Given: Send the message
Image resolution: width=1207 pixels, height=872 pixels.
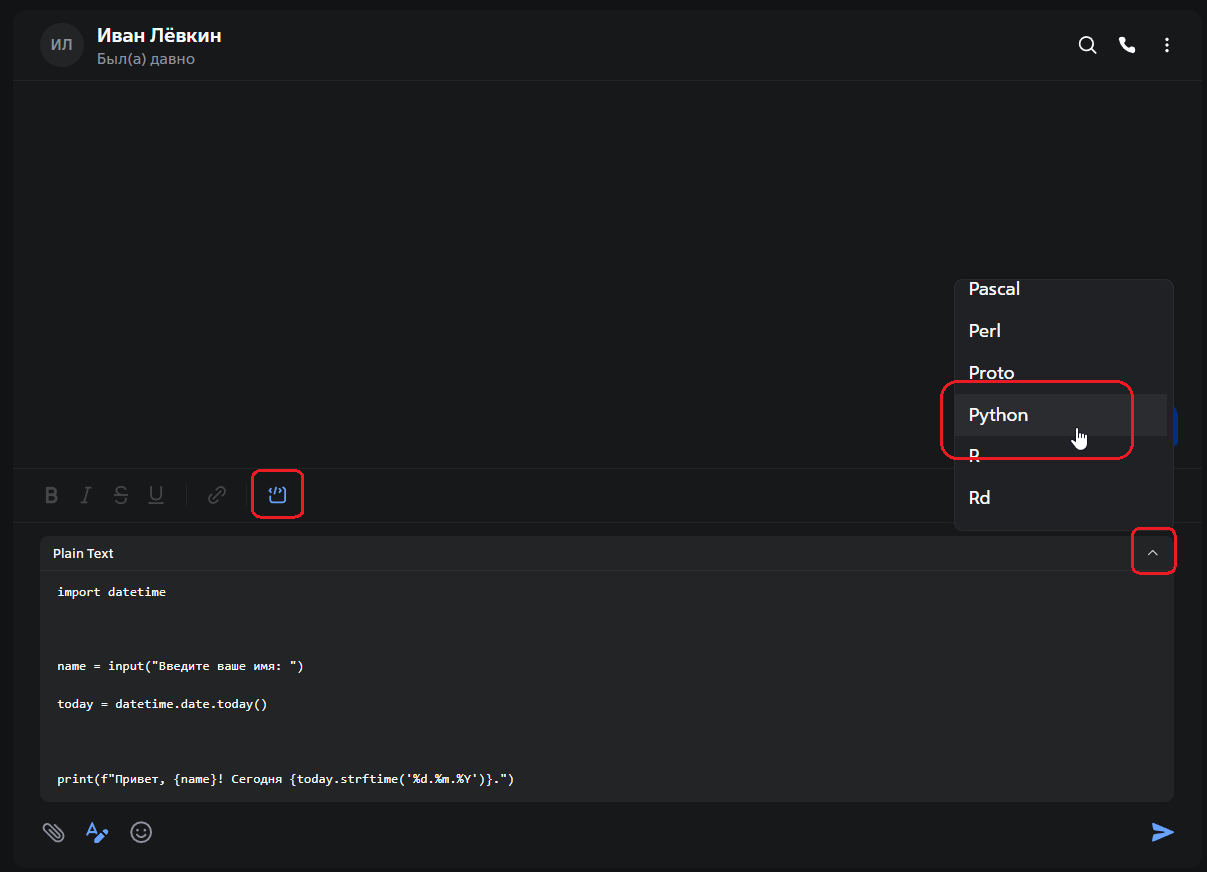Looking at the screenshot, I should point(1163,832).
